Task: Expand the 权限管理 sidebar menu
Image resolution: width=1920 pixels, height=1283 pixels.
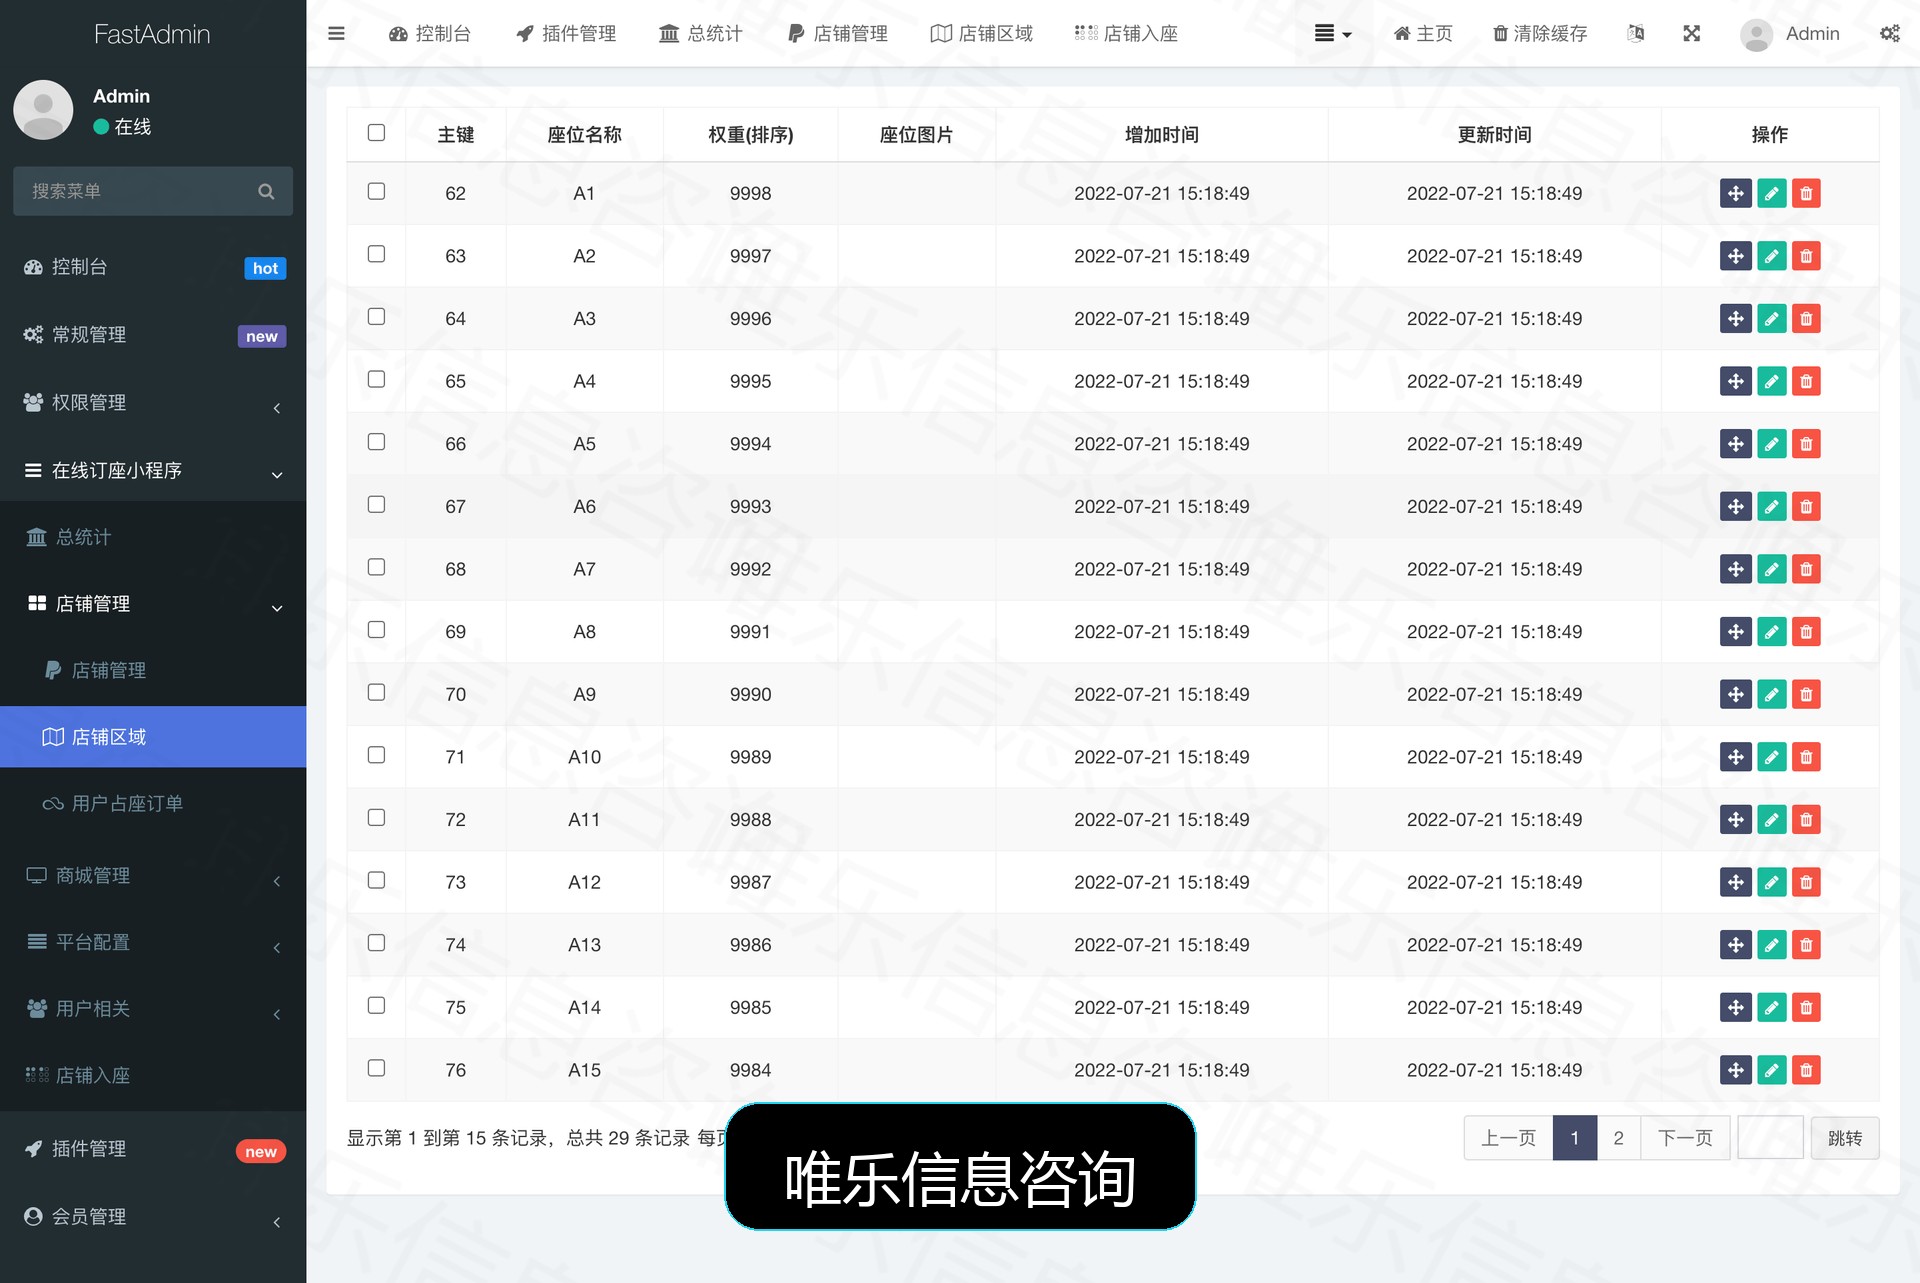Action: point(153,403)
